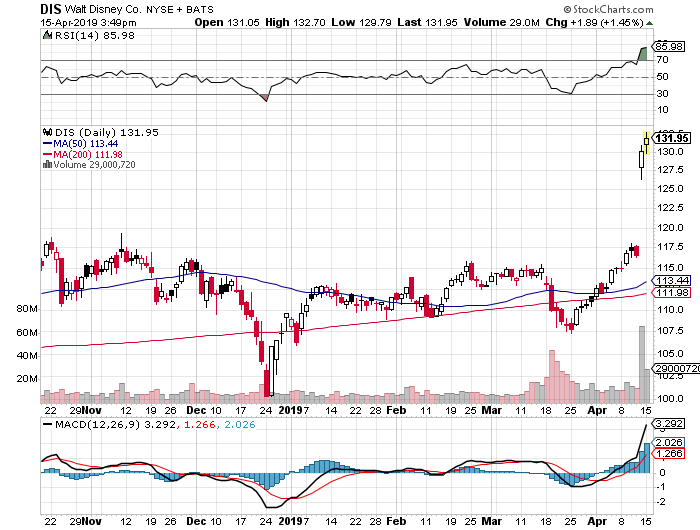Viewport: 700px width, 530px height.
Task: Click the 40M volume axis label
Action: coord(27,356)
